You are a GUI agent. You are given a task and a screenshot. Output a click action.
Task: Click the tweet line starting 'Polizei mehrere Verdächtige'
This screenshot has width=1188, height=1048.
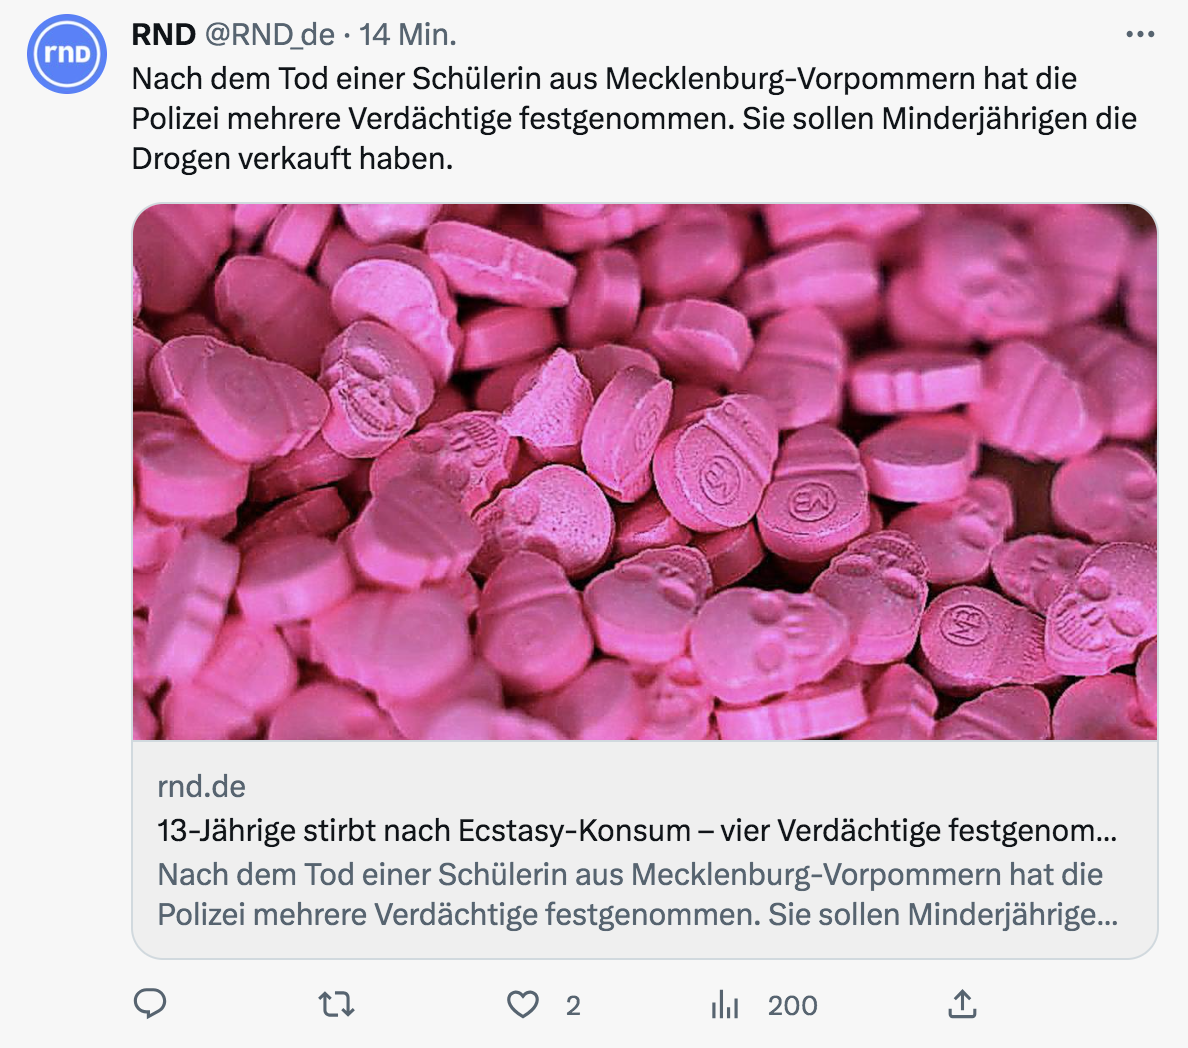(x=634, y=118)
